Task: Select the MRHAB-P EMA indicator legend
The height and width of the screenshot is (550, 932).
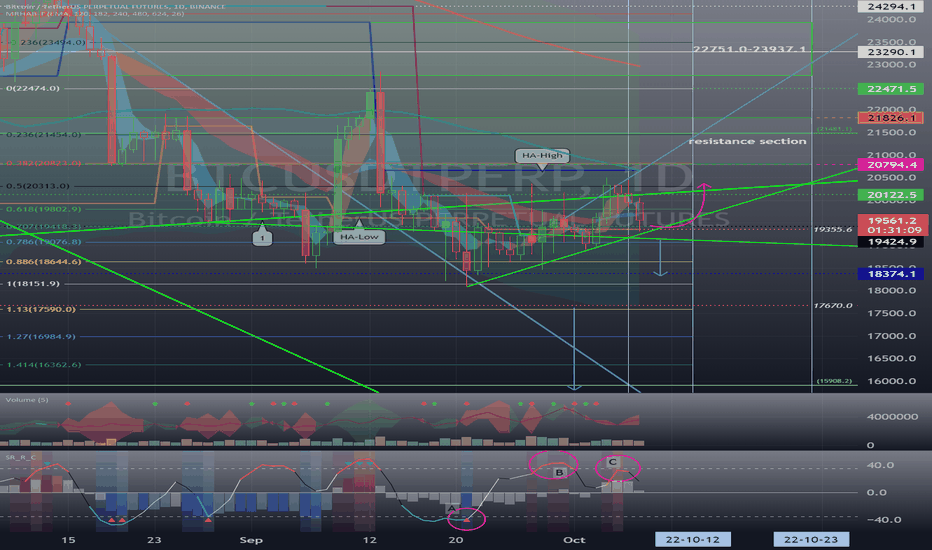Action: [x=95, y=13]
